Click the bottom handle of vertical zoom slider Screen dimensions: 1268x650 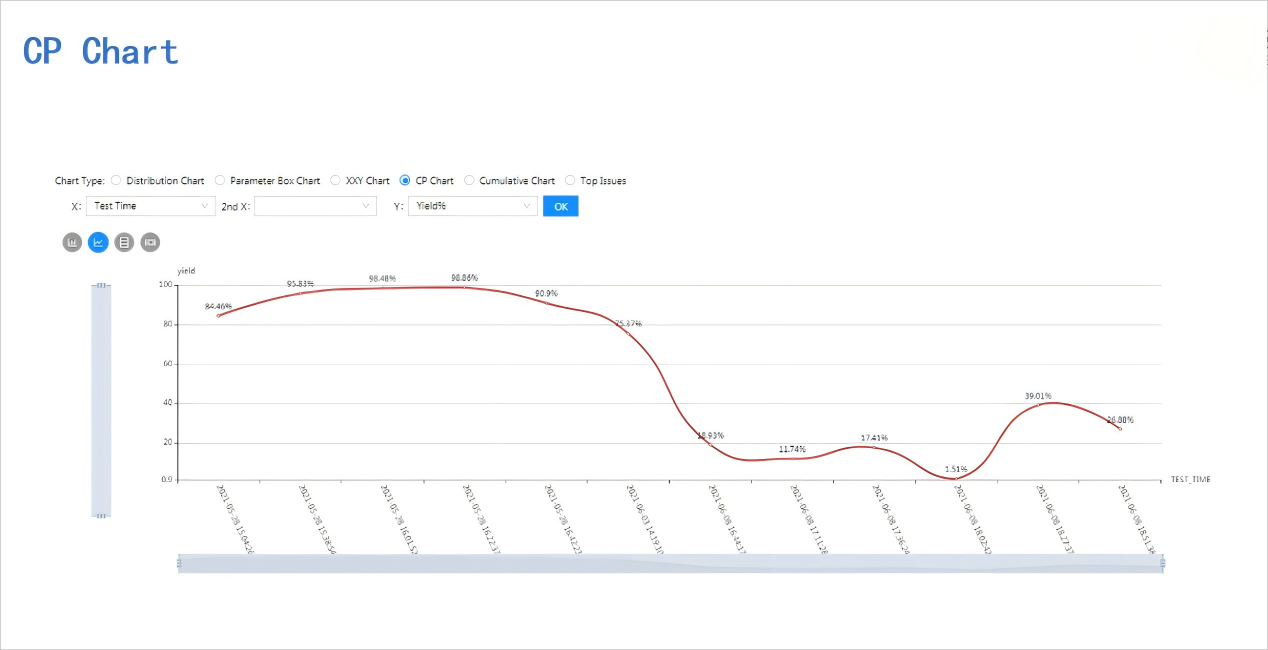coord(101,516)
